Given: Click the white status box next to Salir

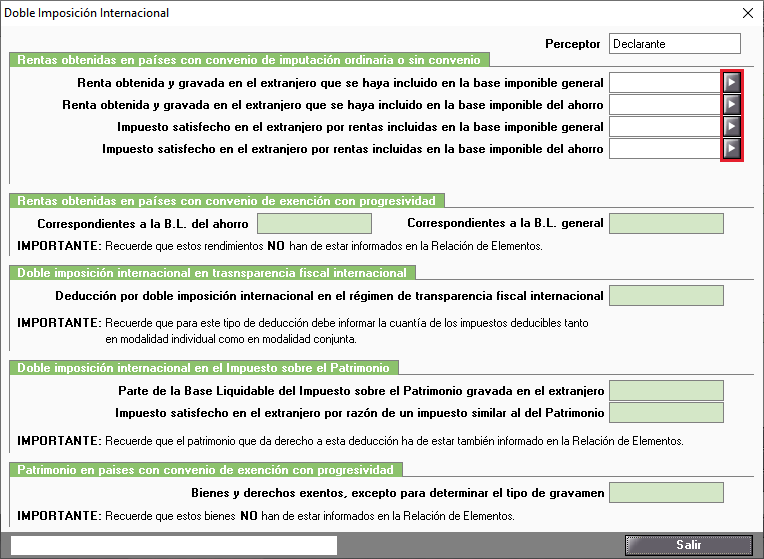Looking at the screenshot, I should [x=174, y=545].
